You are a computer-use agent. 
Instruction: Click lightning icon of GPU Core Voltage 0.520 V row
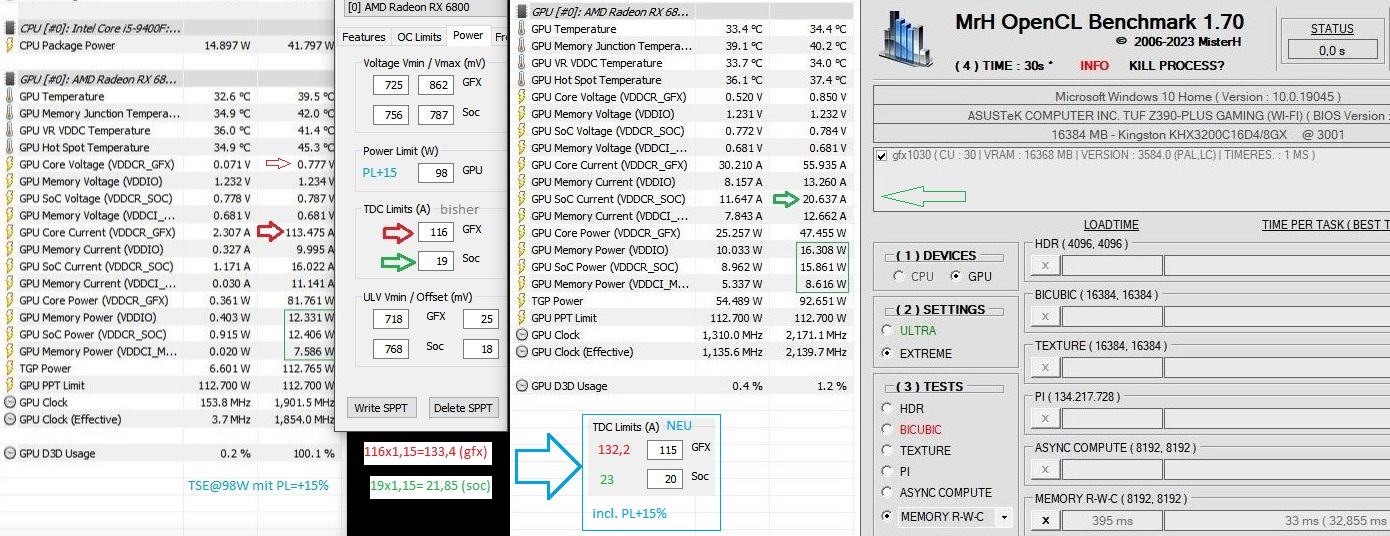tap(521, 97)
